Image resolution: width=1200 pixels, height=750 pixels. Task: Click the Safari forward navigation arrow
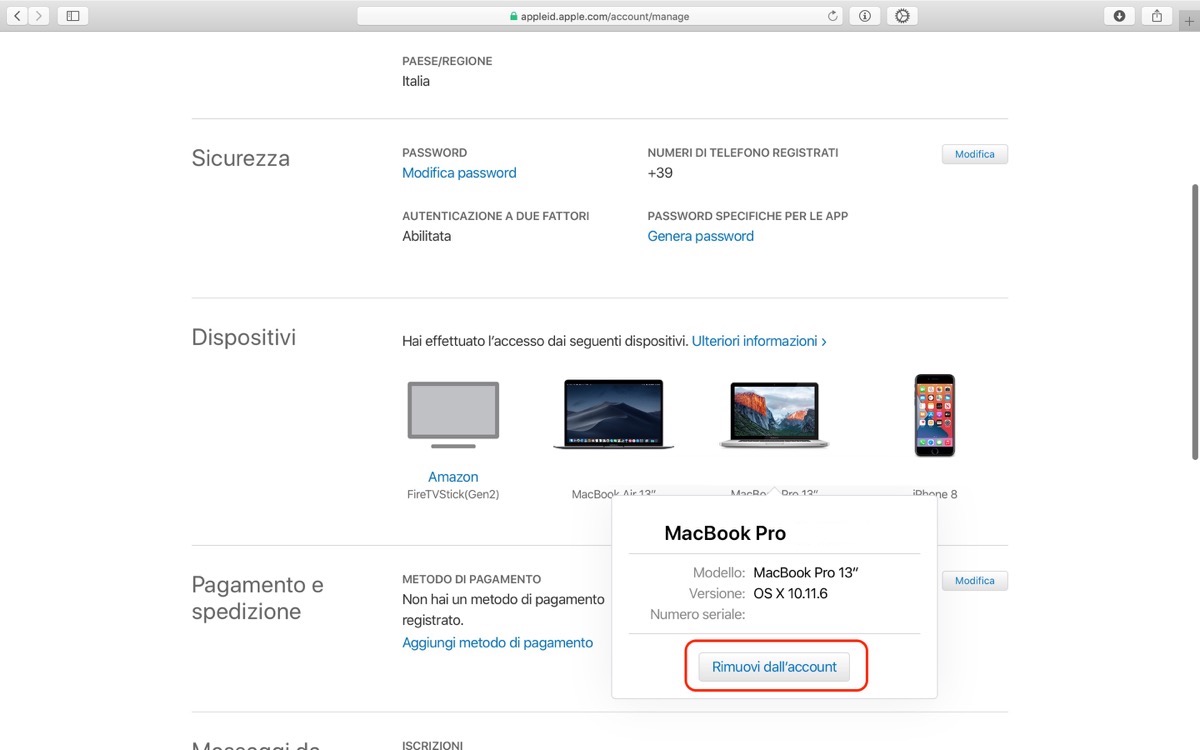(39, 16)
